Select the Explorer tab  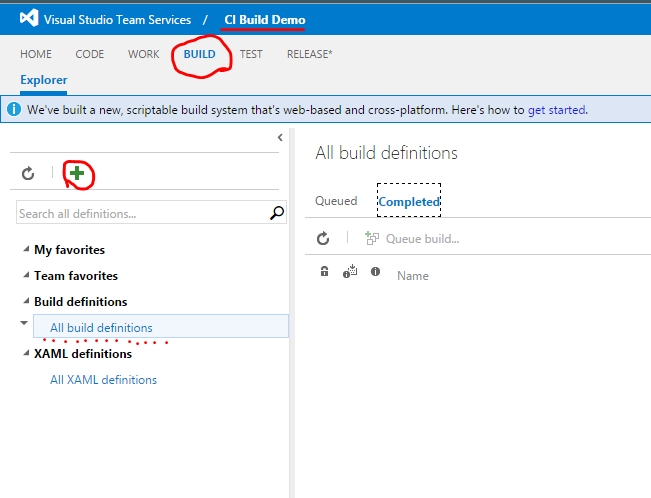pos(44,80)
